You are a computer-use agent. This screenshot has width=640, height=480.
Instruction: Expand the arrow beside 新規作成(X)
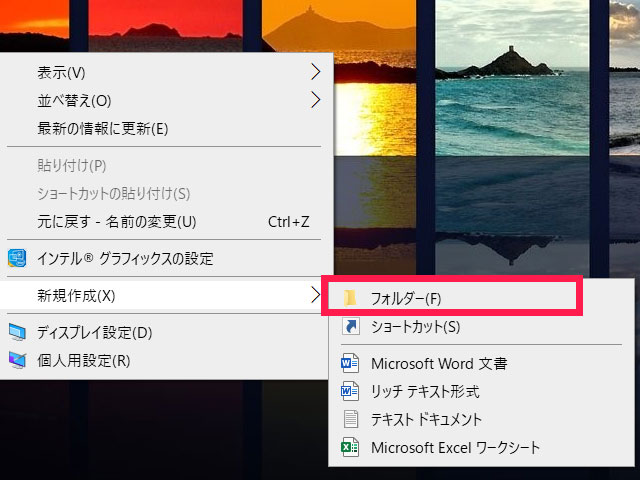click(315, 295)
